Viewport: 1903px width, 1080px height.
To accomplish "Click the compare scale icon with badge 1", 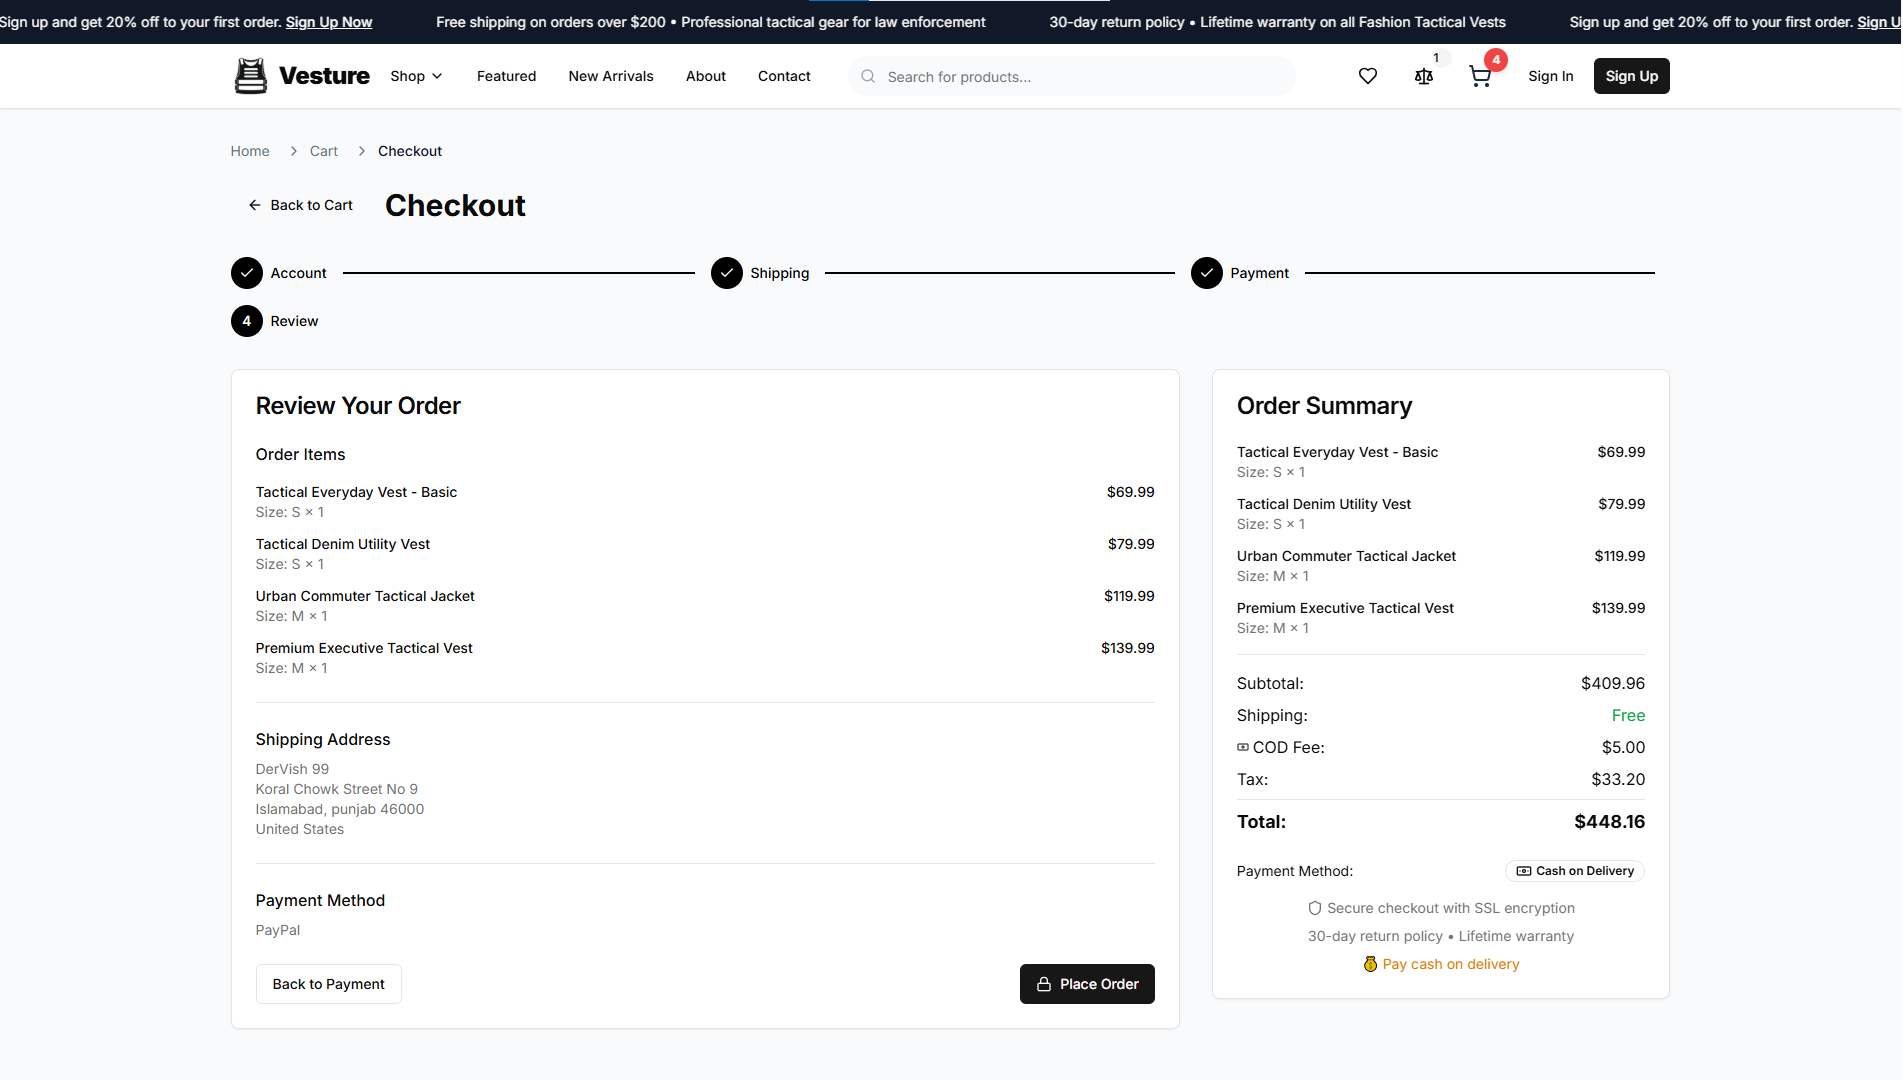I will pos(1423,75).
